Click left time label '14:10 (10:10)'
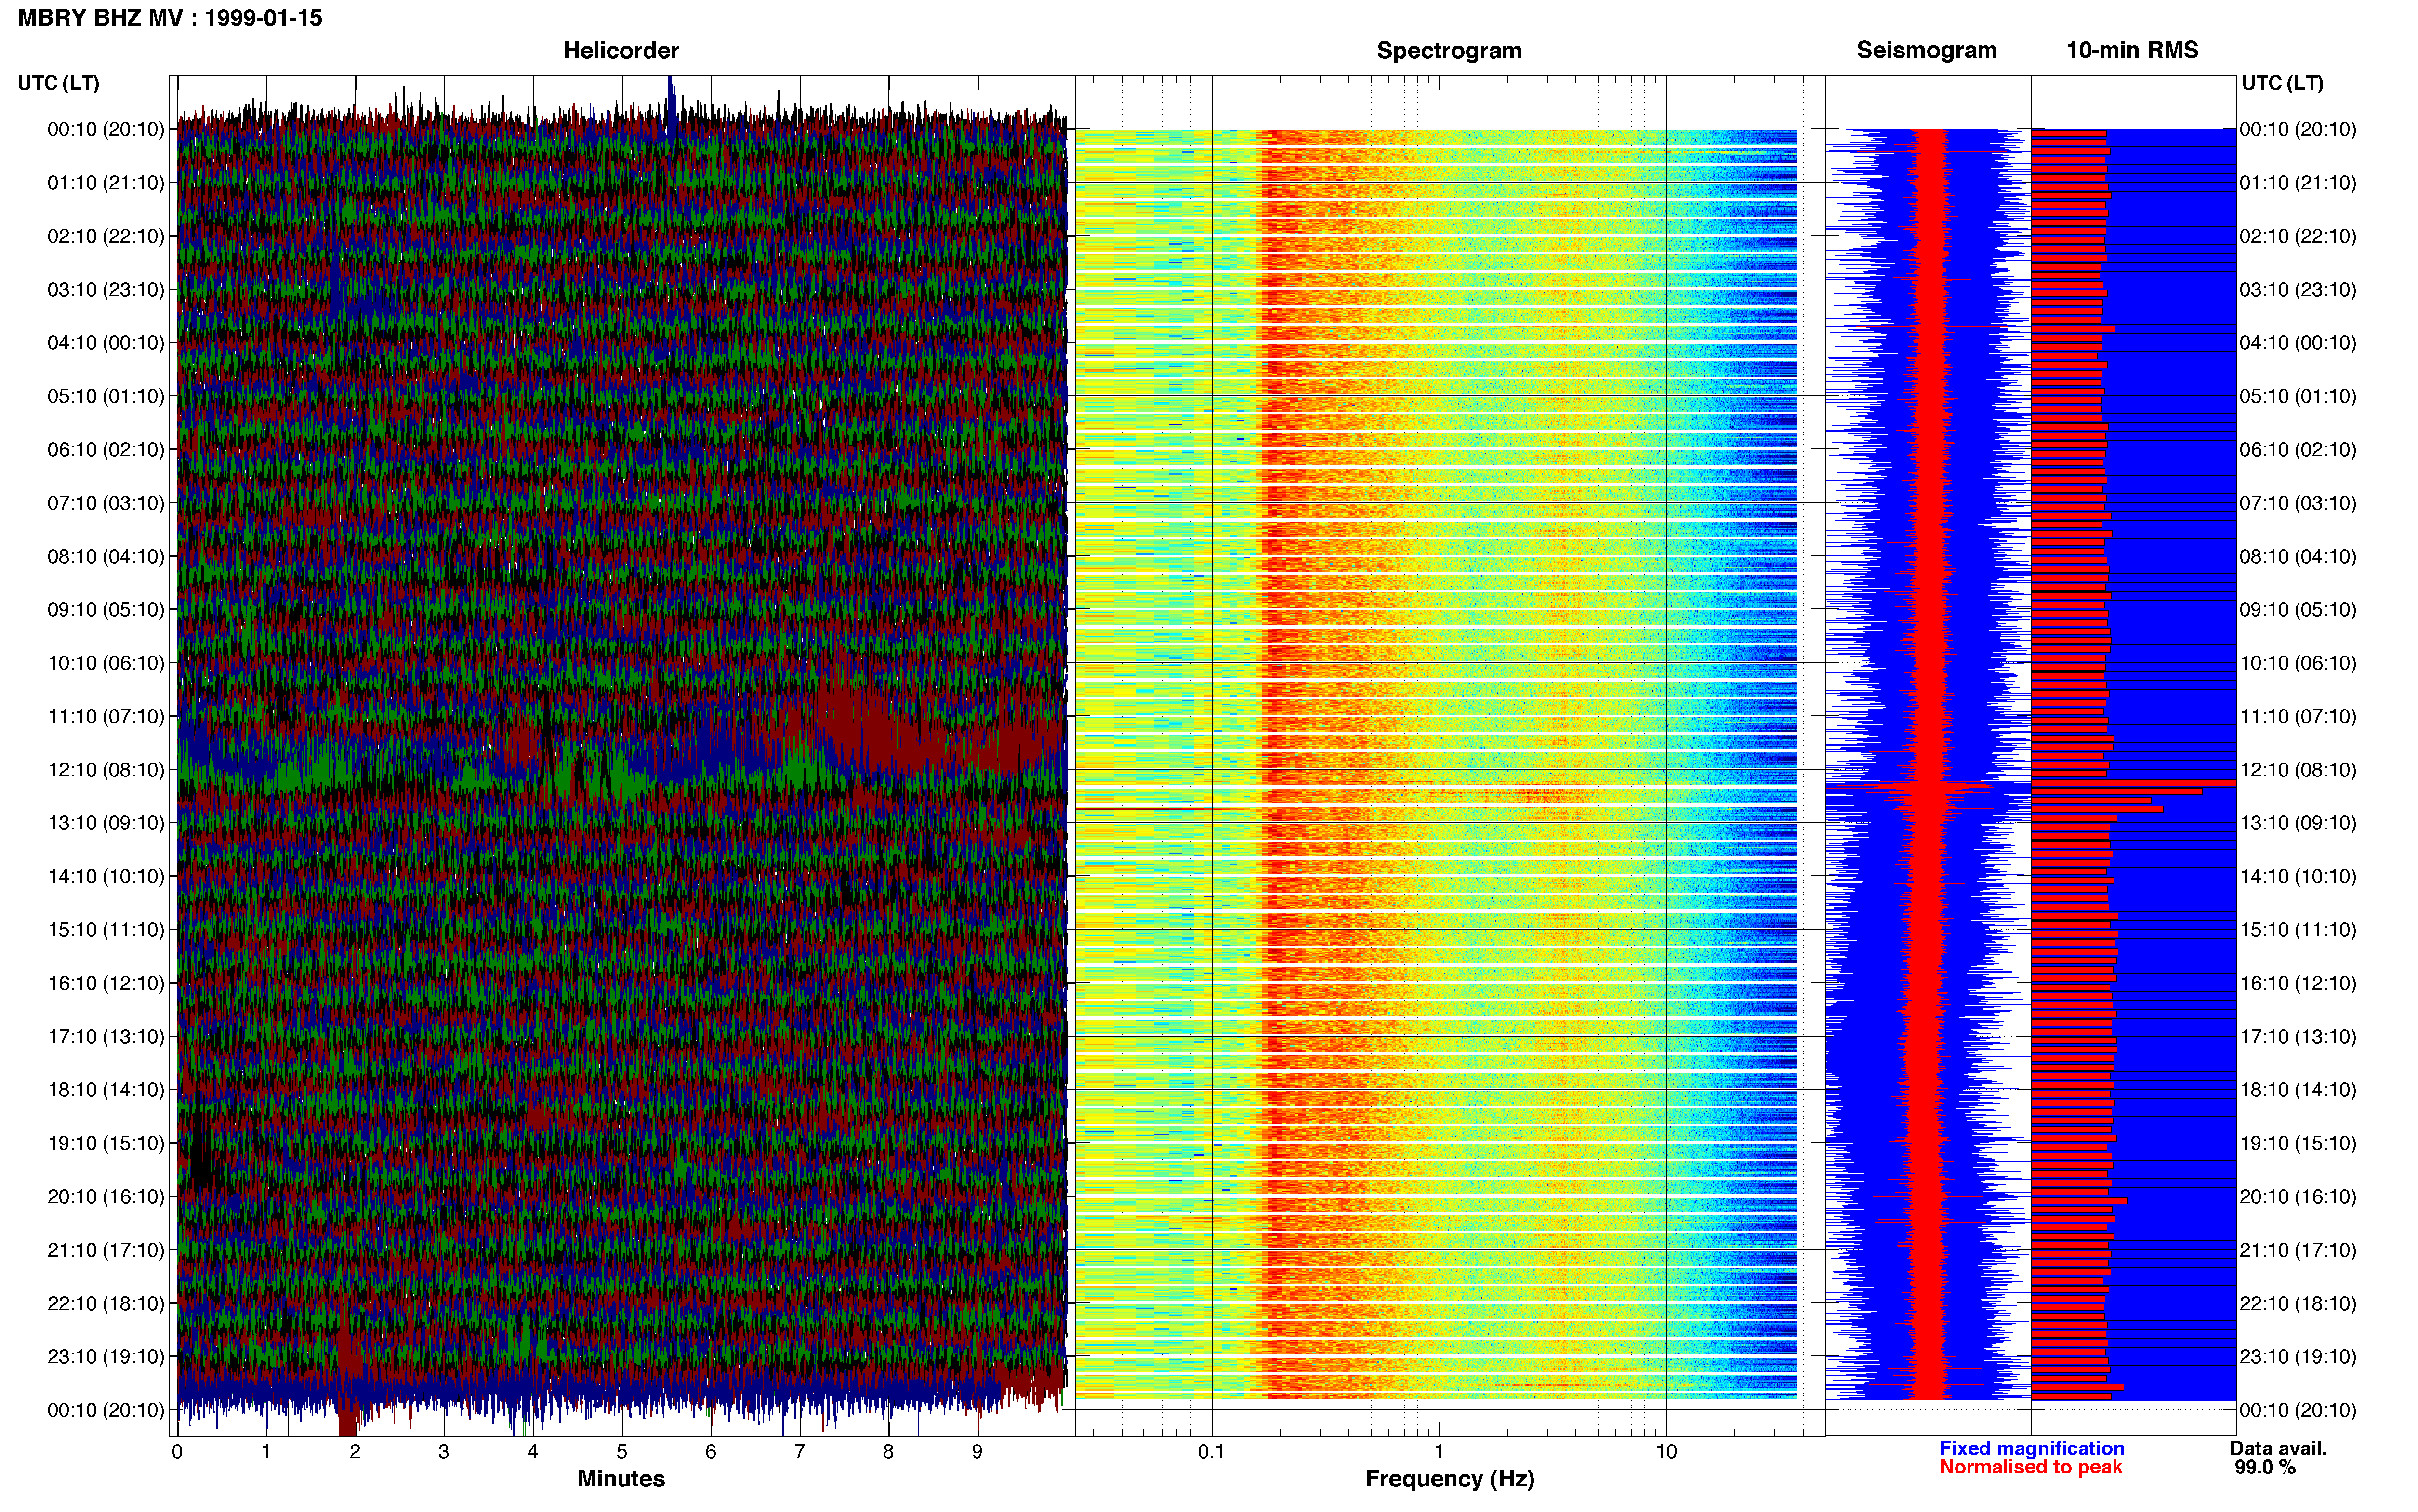Viewport: 2418px width, 1512px height. tap(106, 876)
